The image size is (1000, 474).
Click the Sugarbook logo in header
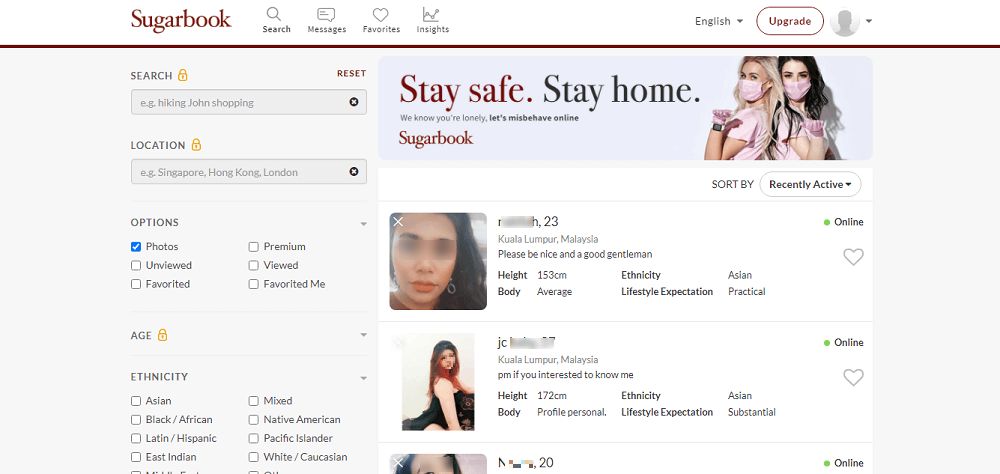click(x=181, y=20)
